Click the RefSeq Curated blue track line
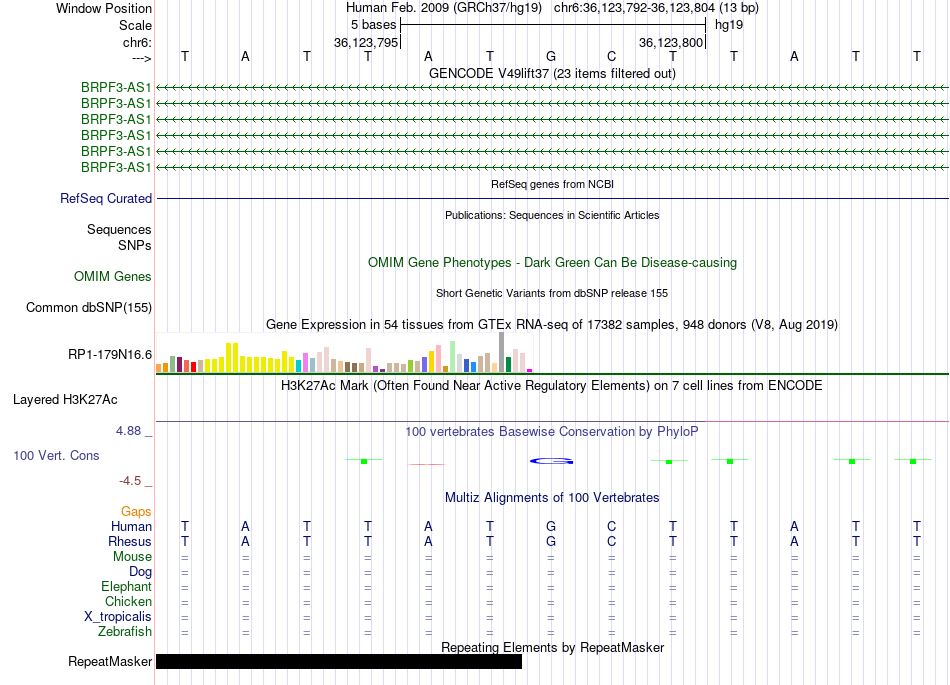This screenshot has height=685, width=950. click(553, 198)
